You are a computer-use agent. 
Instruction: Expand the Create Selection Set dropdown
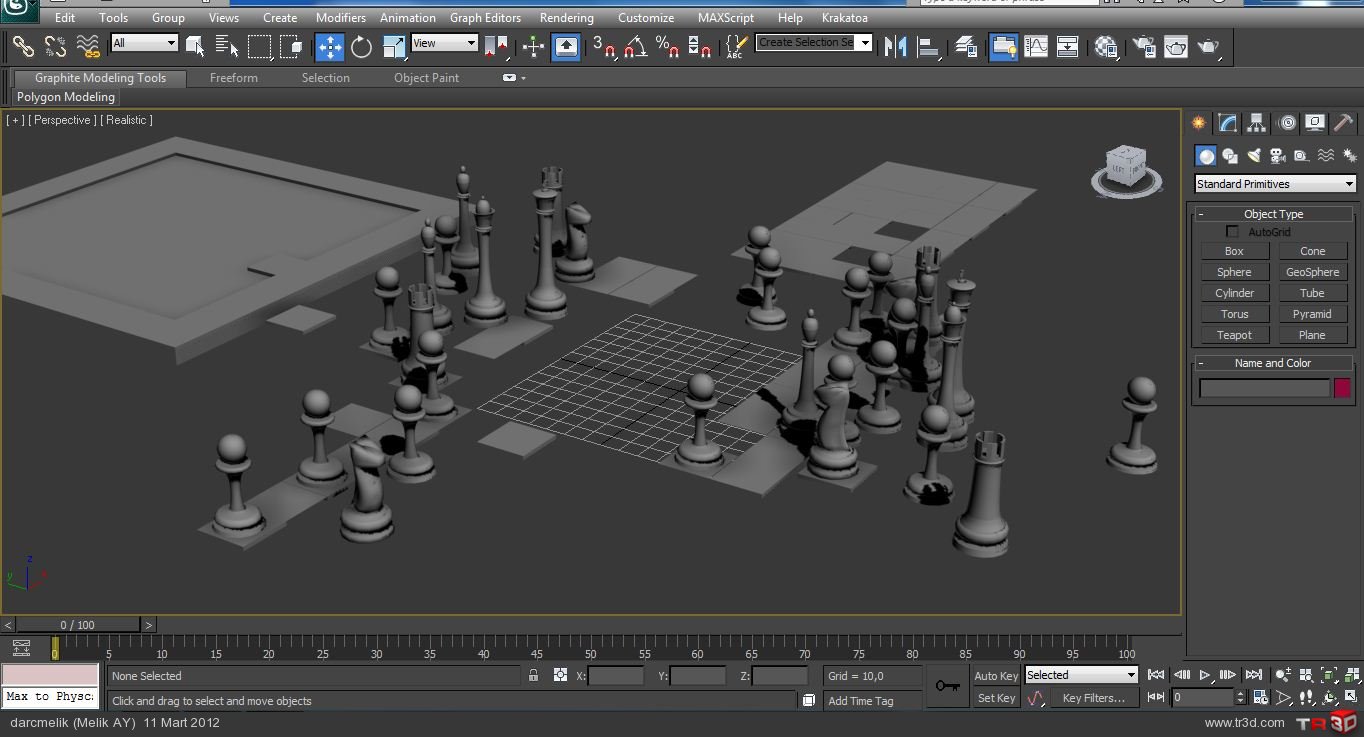coord(865,43)
